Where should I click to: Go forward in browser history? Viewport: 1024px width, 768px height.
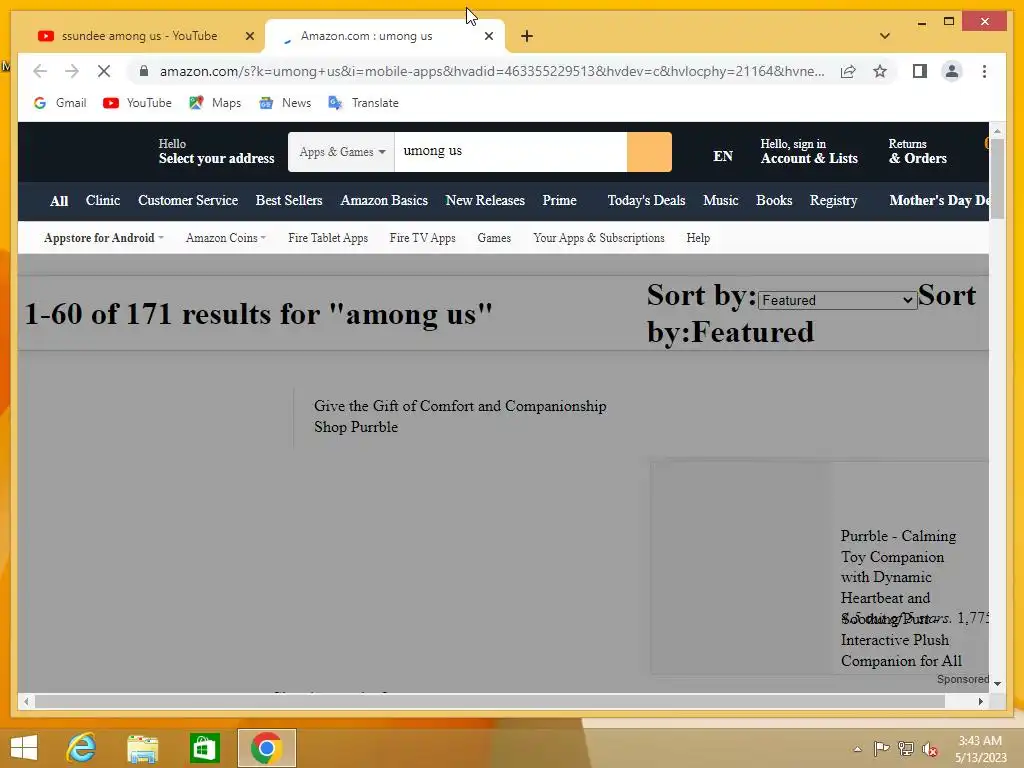pos(72,71)
